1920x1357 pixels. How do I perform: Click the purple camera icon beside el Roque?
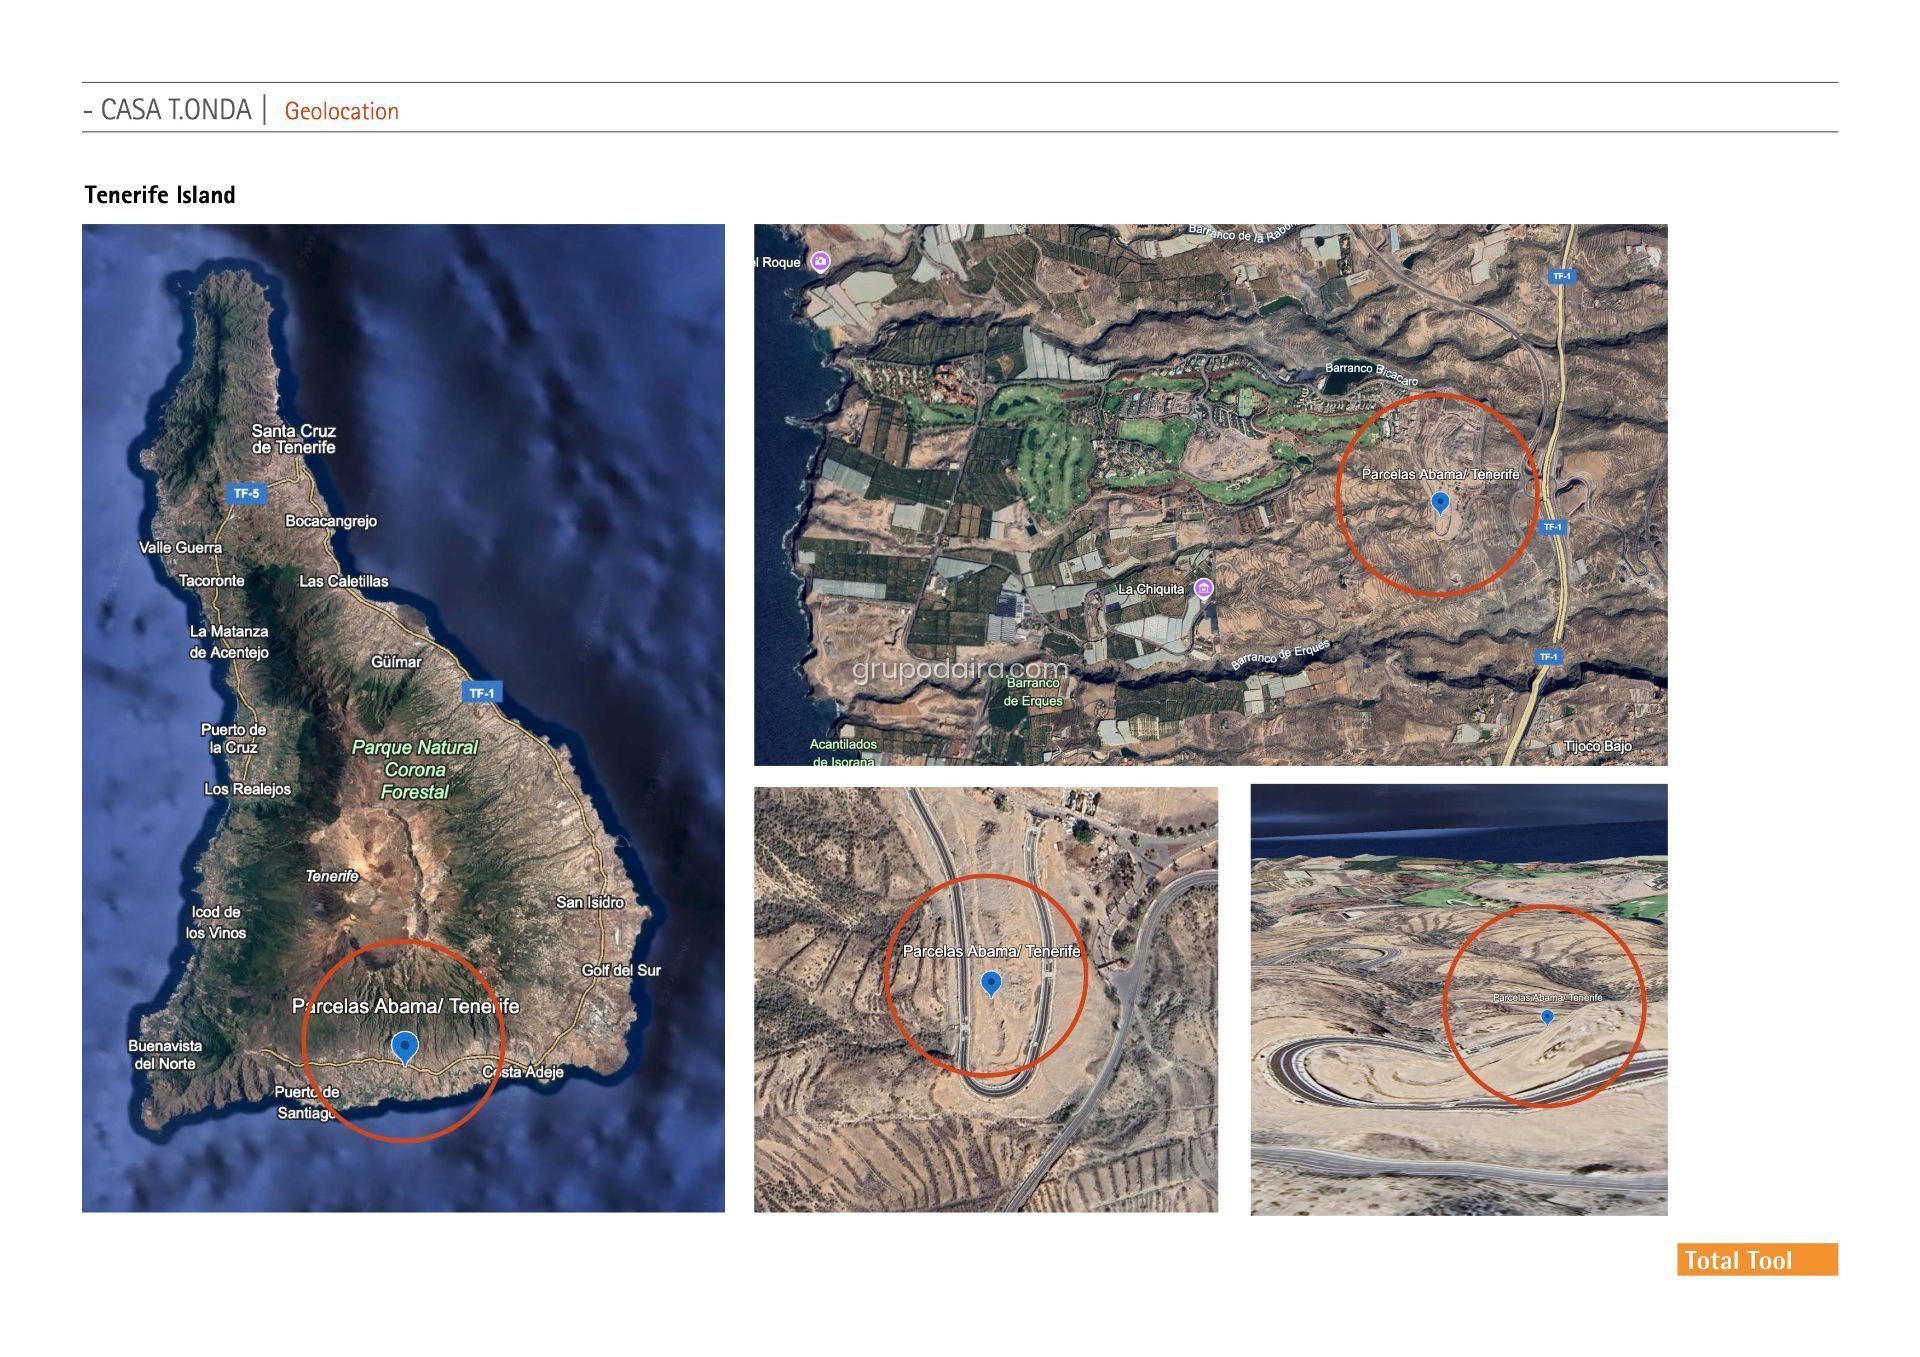(x=821, y=262)
